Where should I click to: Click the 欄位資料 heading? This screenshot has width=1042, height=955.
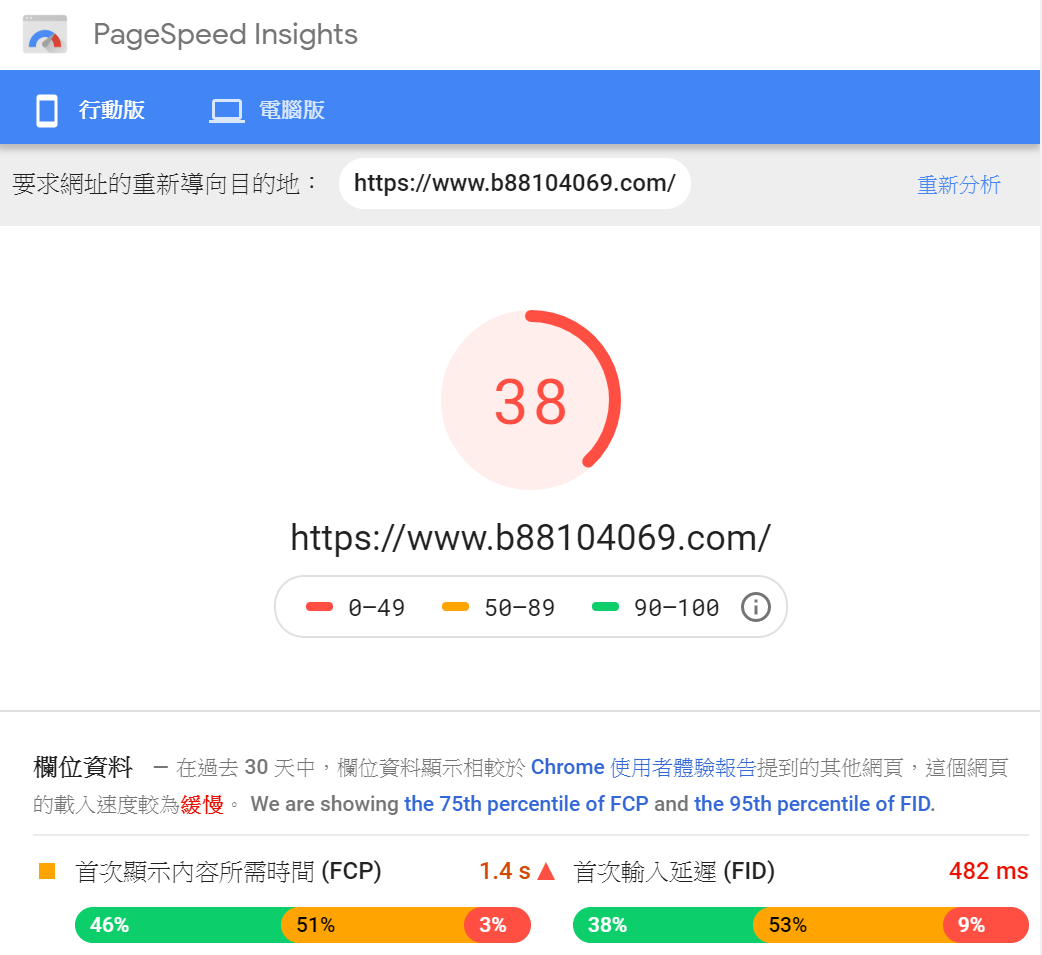83,768
